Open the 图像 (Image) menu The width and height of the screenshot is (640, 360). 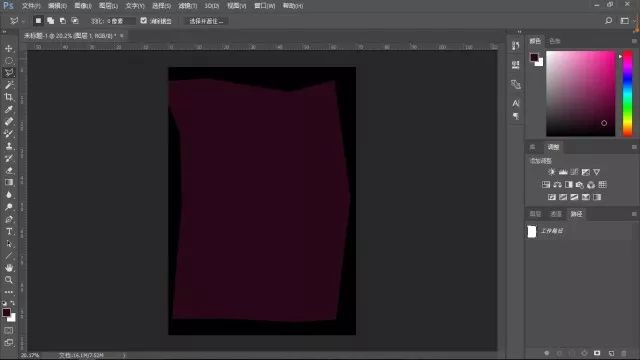click(83, 6)
